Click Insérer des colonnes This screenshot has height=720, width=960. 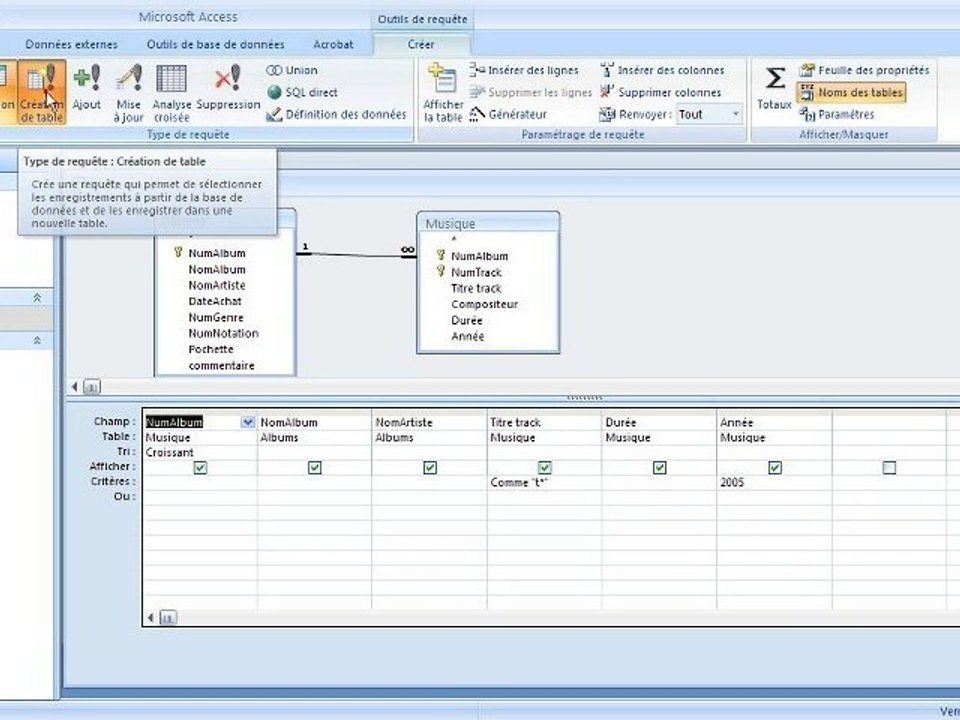662,70
